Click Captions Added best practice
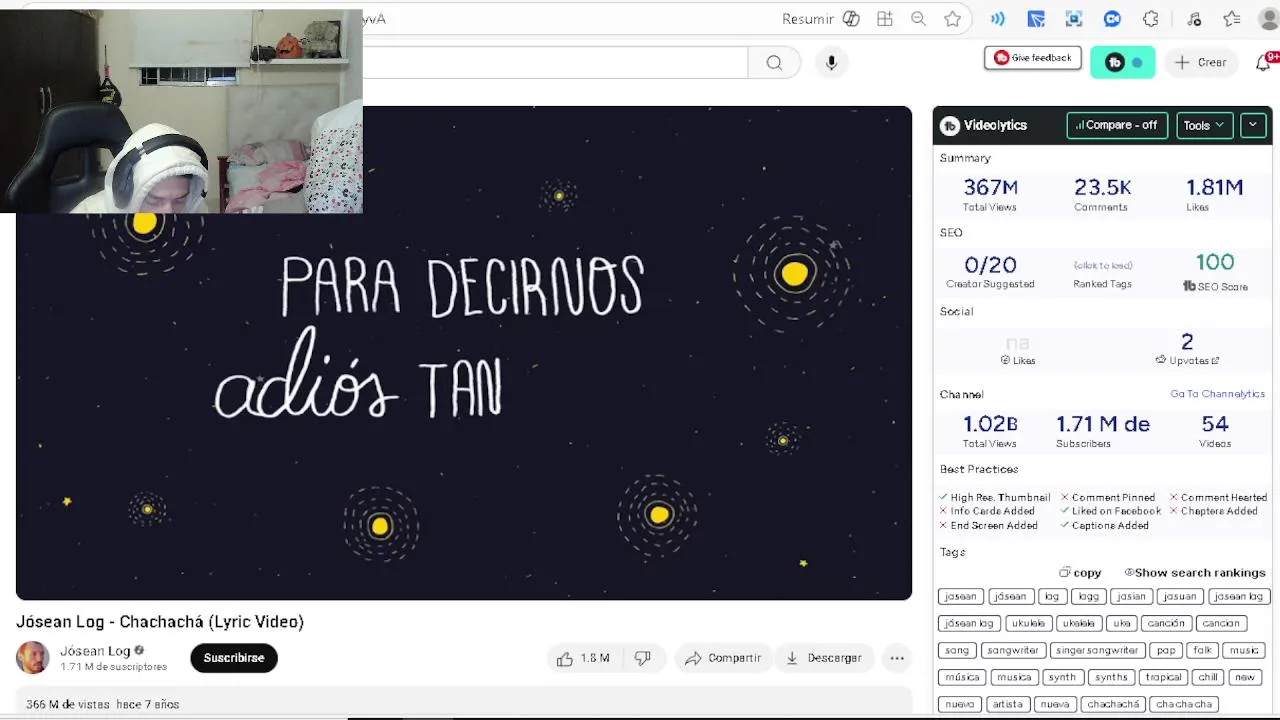This screenshot has height=720, width=1280. click(x=1105, y=525)
